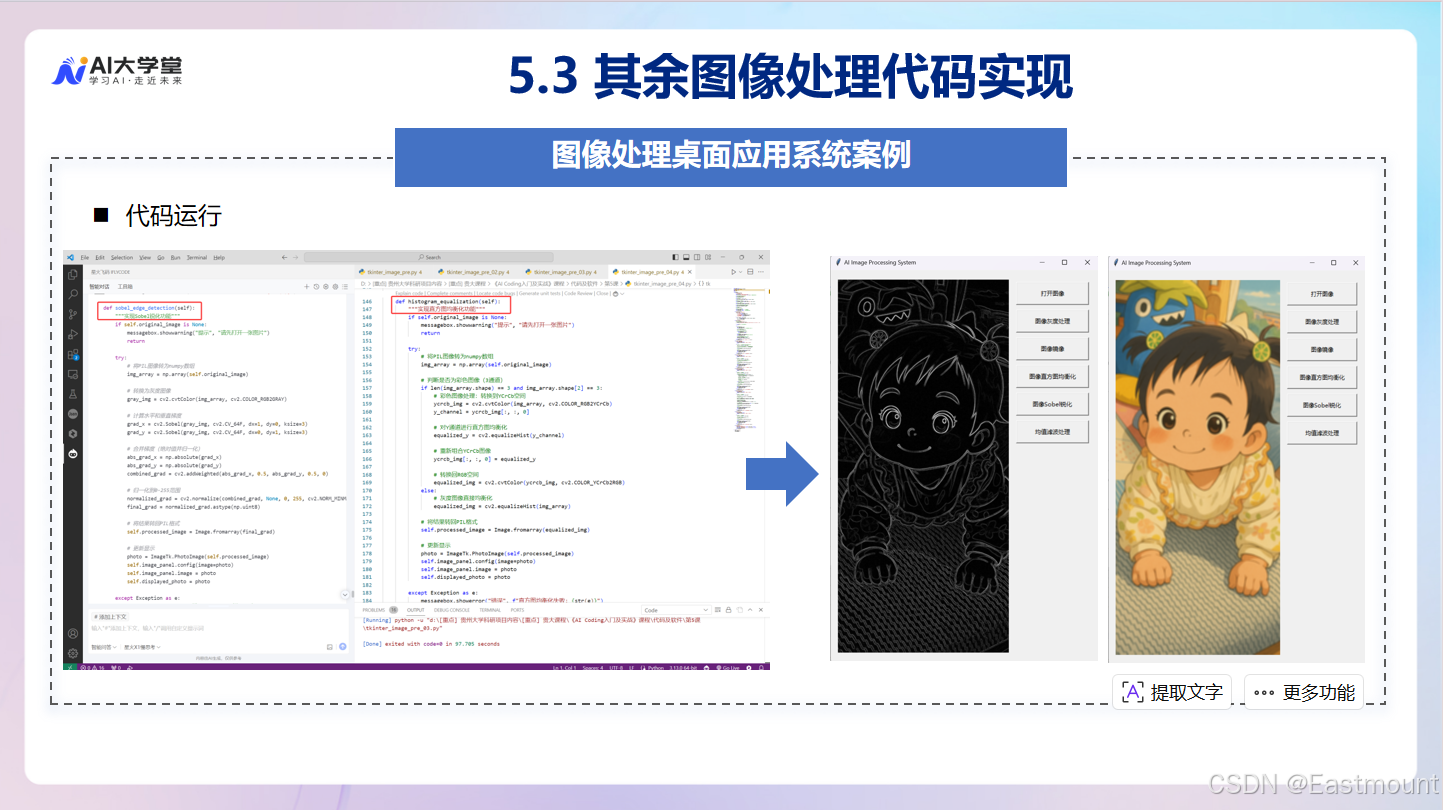Open Extensions view with badge

click(72, 354)
